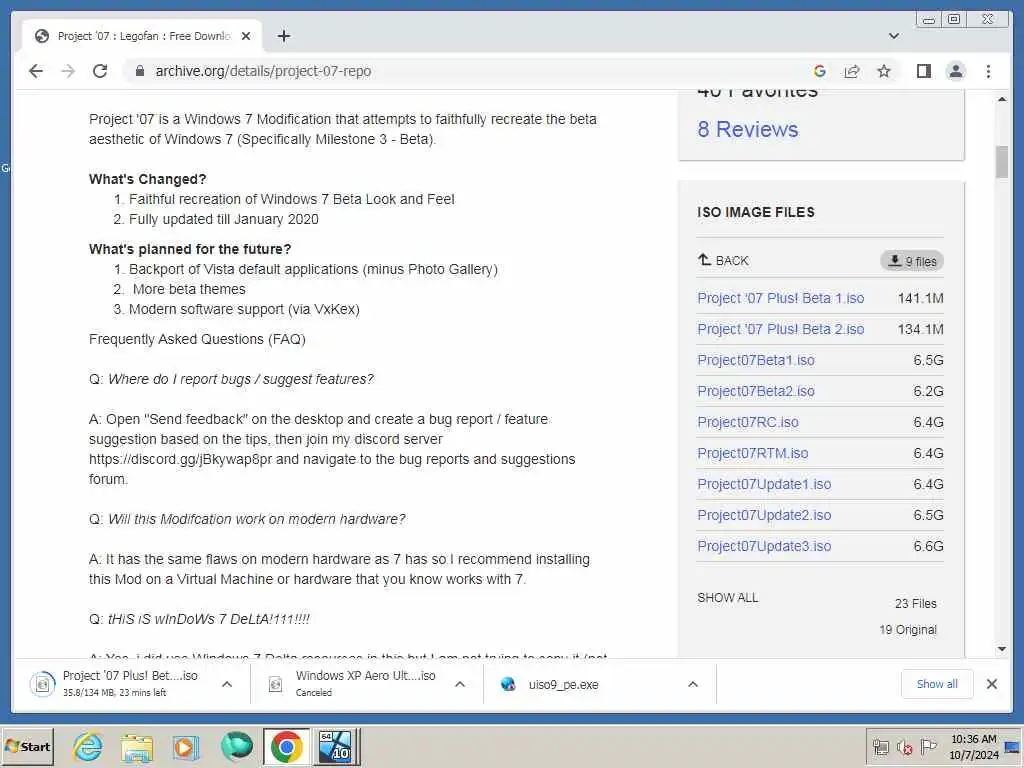The image size is (1024, 768).
Task: Close the Project '07 tab
Action: pos(246,37)
